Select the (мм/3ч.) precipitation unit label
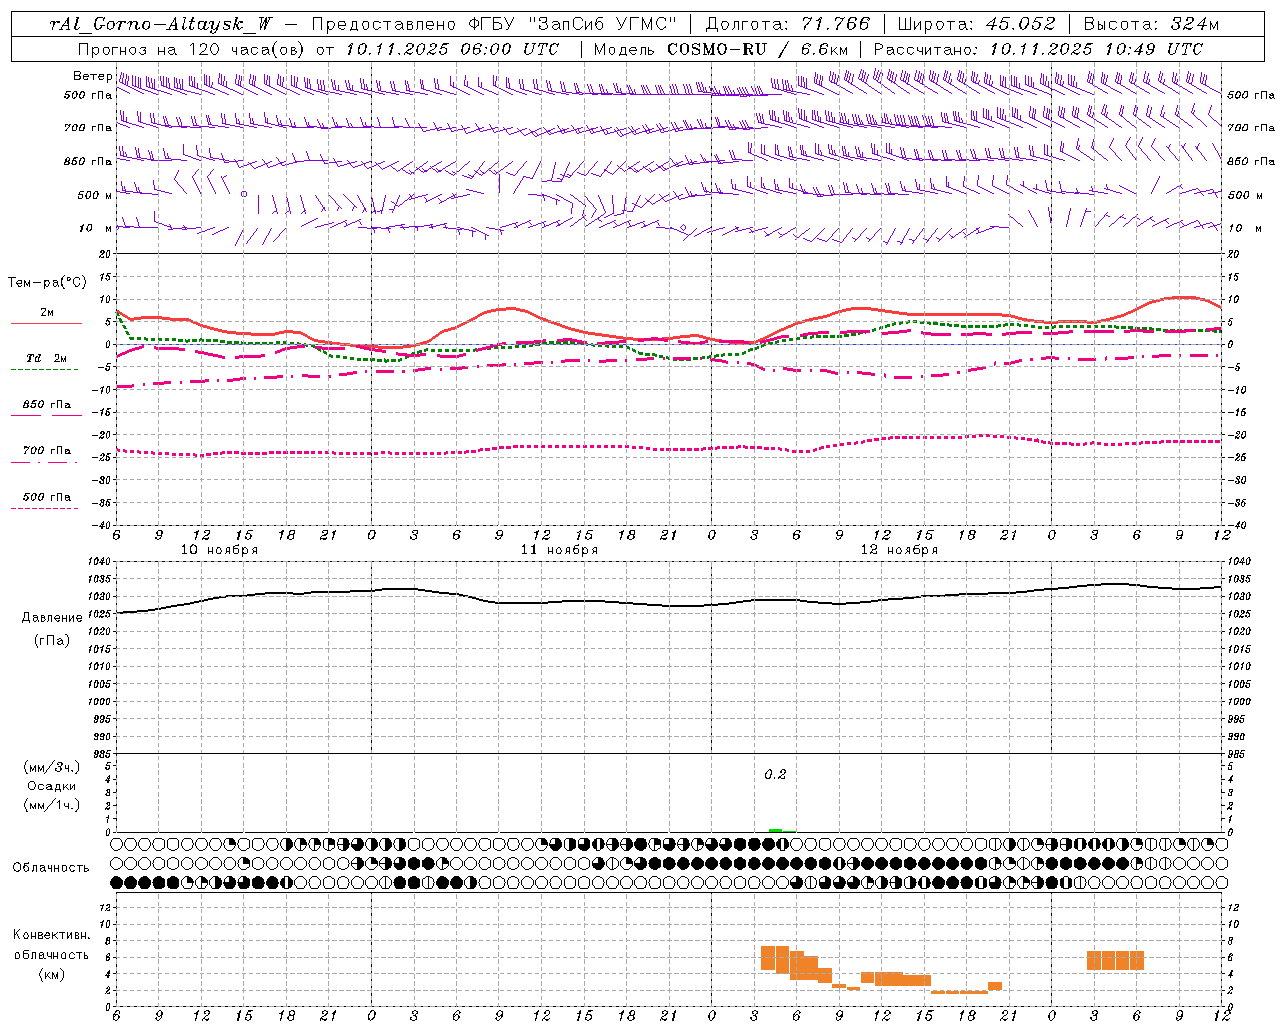 (x=52, y=767)
